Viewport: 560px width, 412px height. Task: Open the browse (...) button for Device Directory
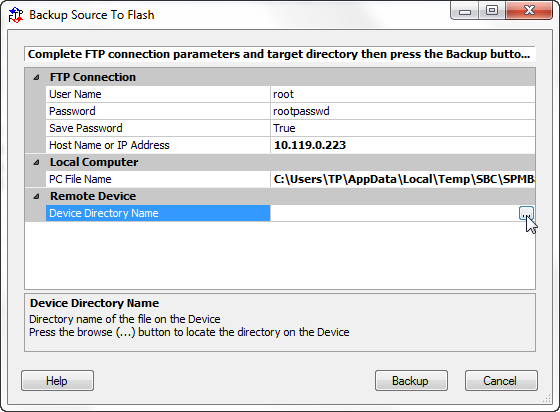[526, 213]
